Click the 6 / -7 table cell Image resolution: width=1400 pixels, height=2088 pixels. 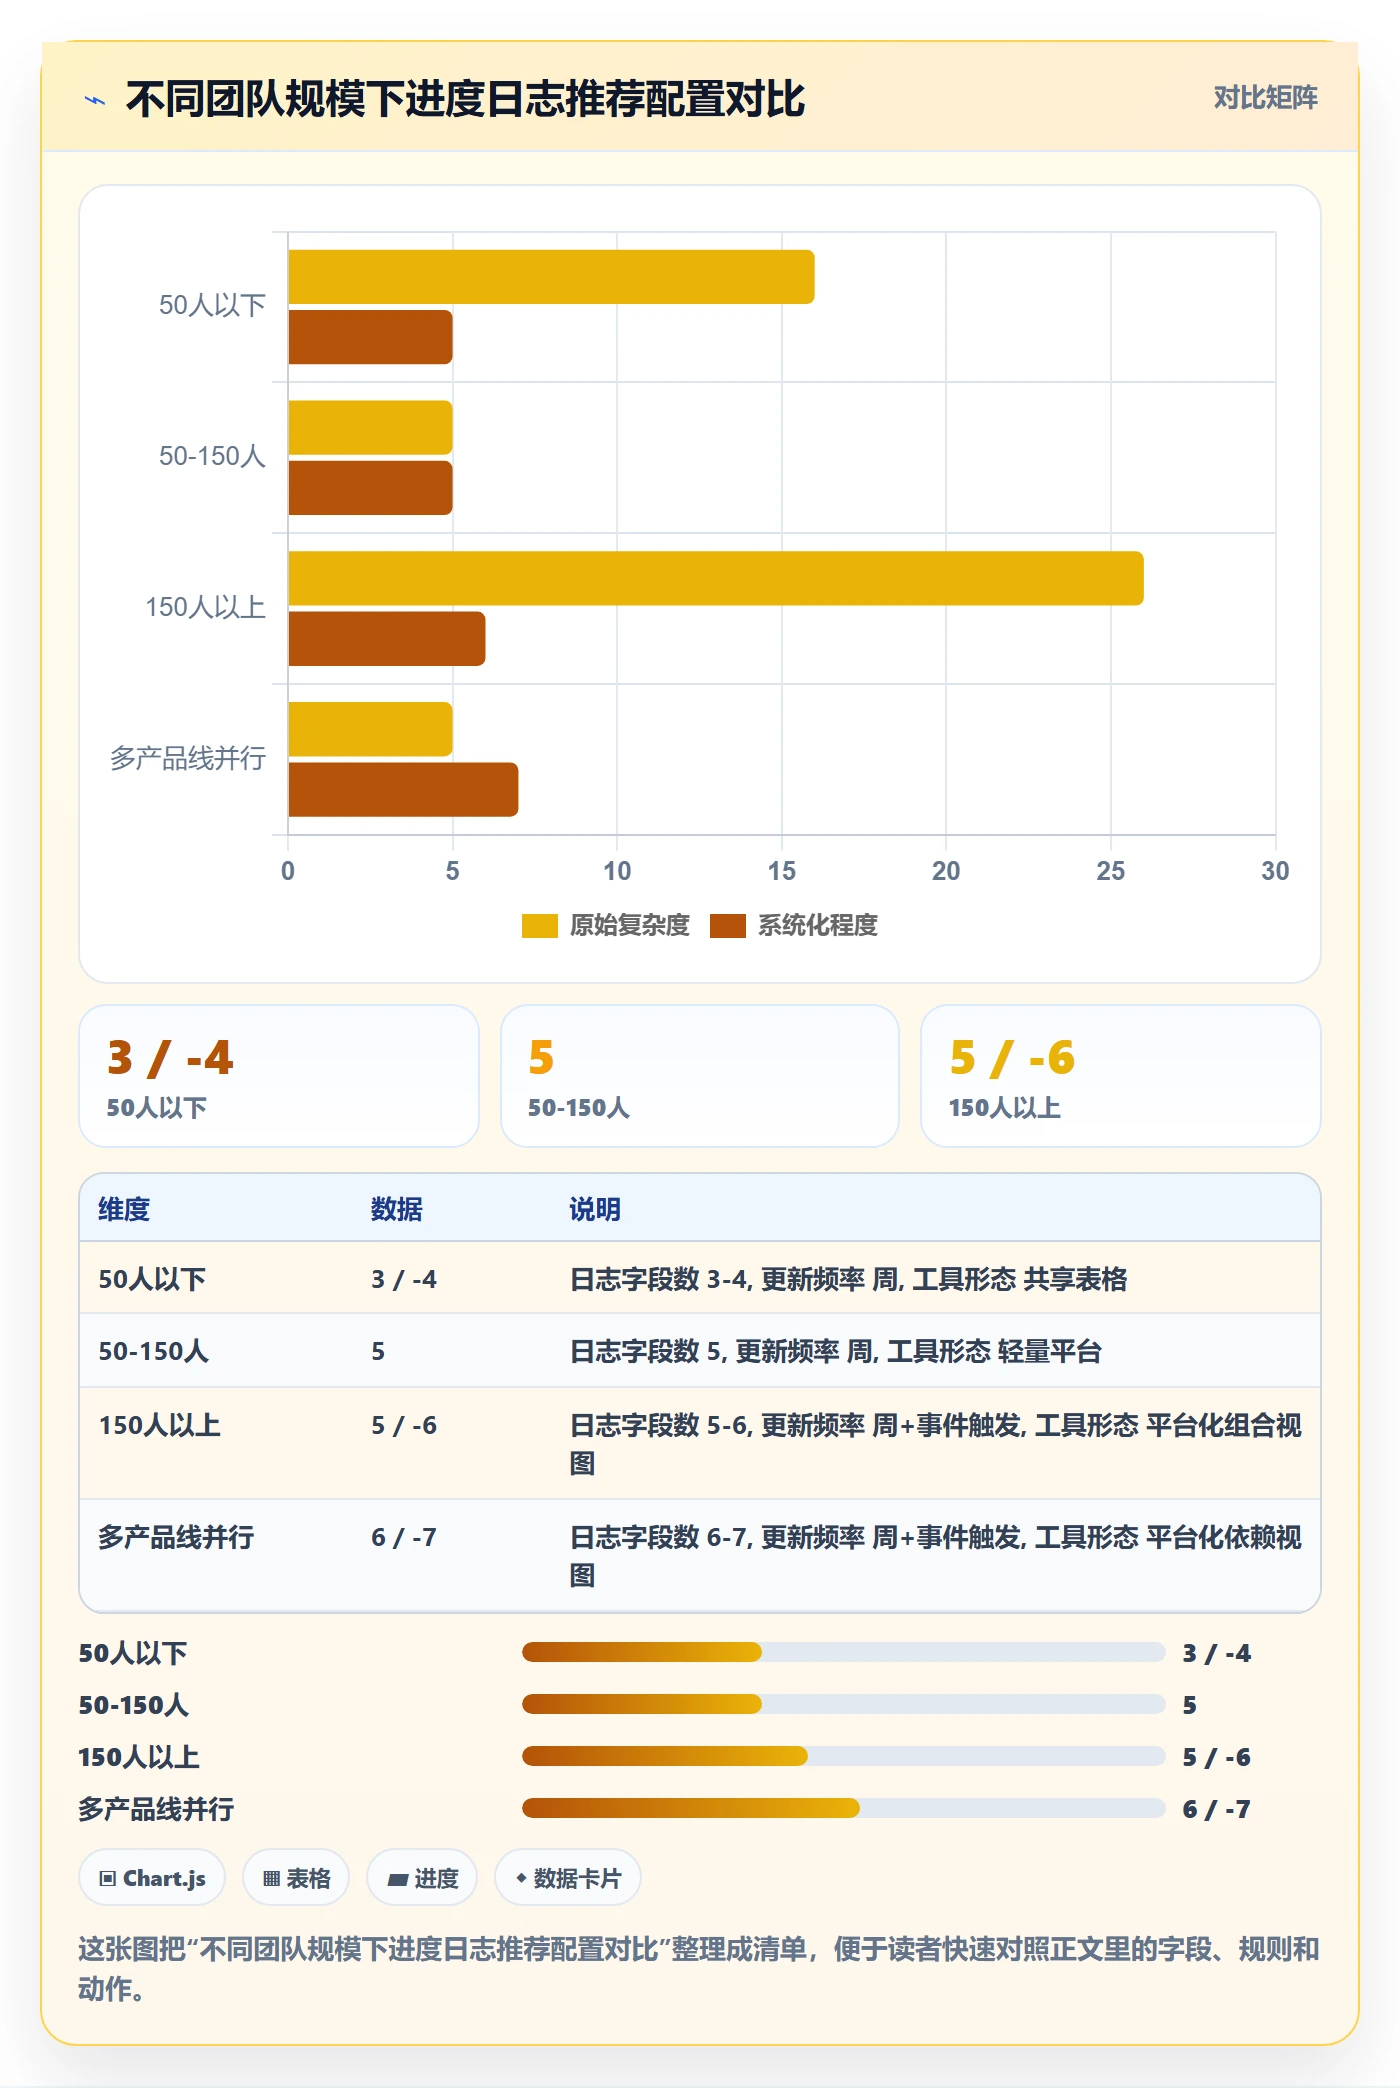pos(404,1537)
